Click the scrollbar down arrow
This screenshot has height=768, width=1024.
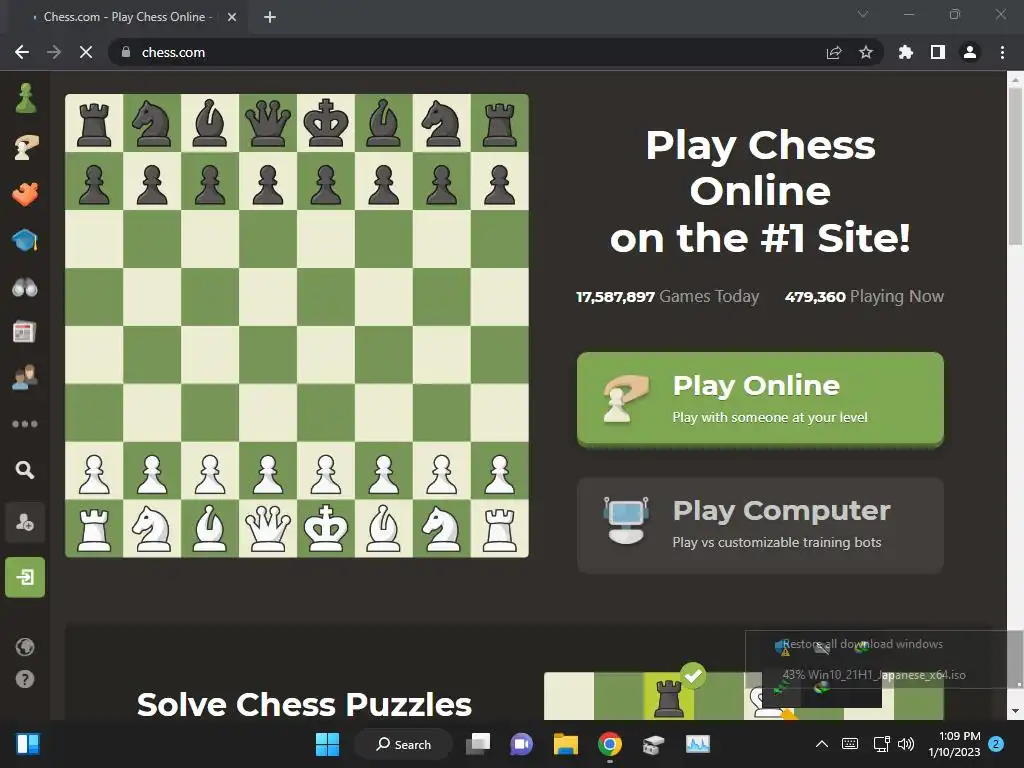pos(1016,711)
